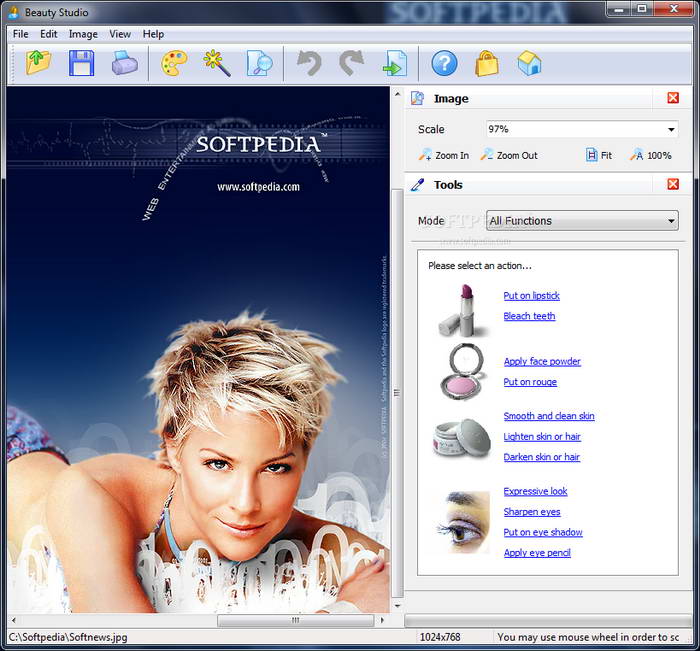This screenshot has width=700, height=651.
Task: Click the Zoom In button
Action: (444, 155)
